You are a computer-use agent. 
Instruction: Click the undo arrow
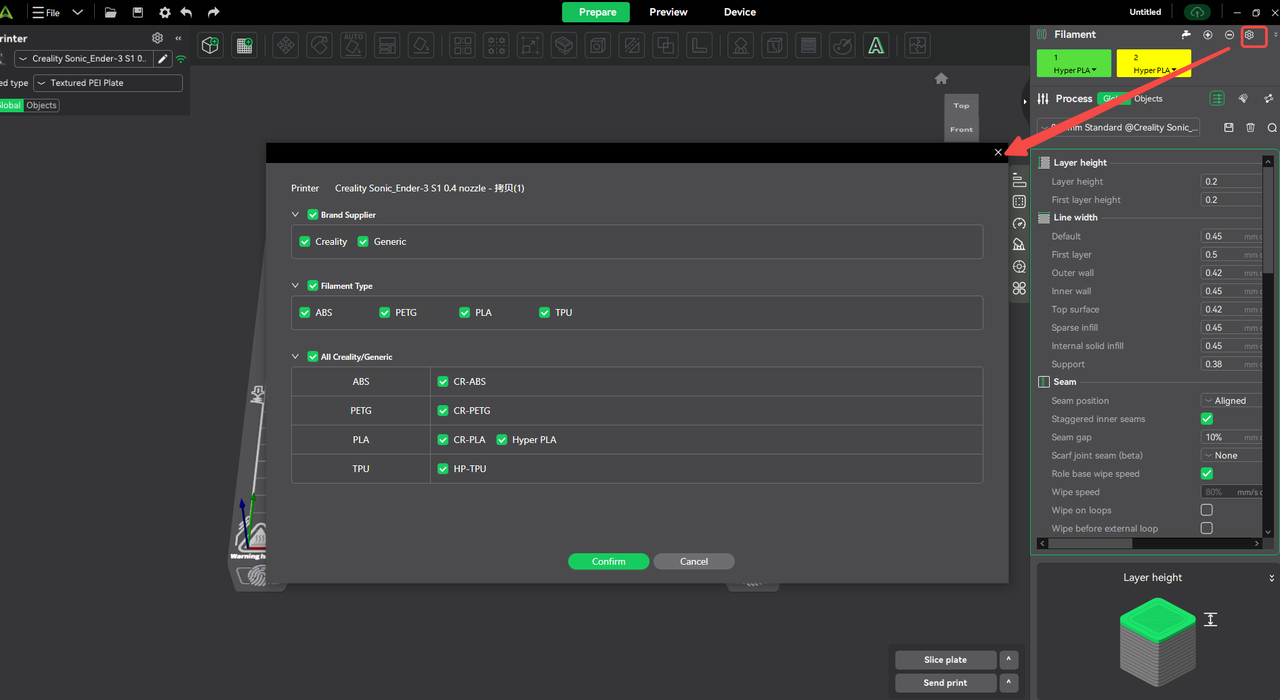point(186,12)
